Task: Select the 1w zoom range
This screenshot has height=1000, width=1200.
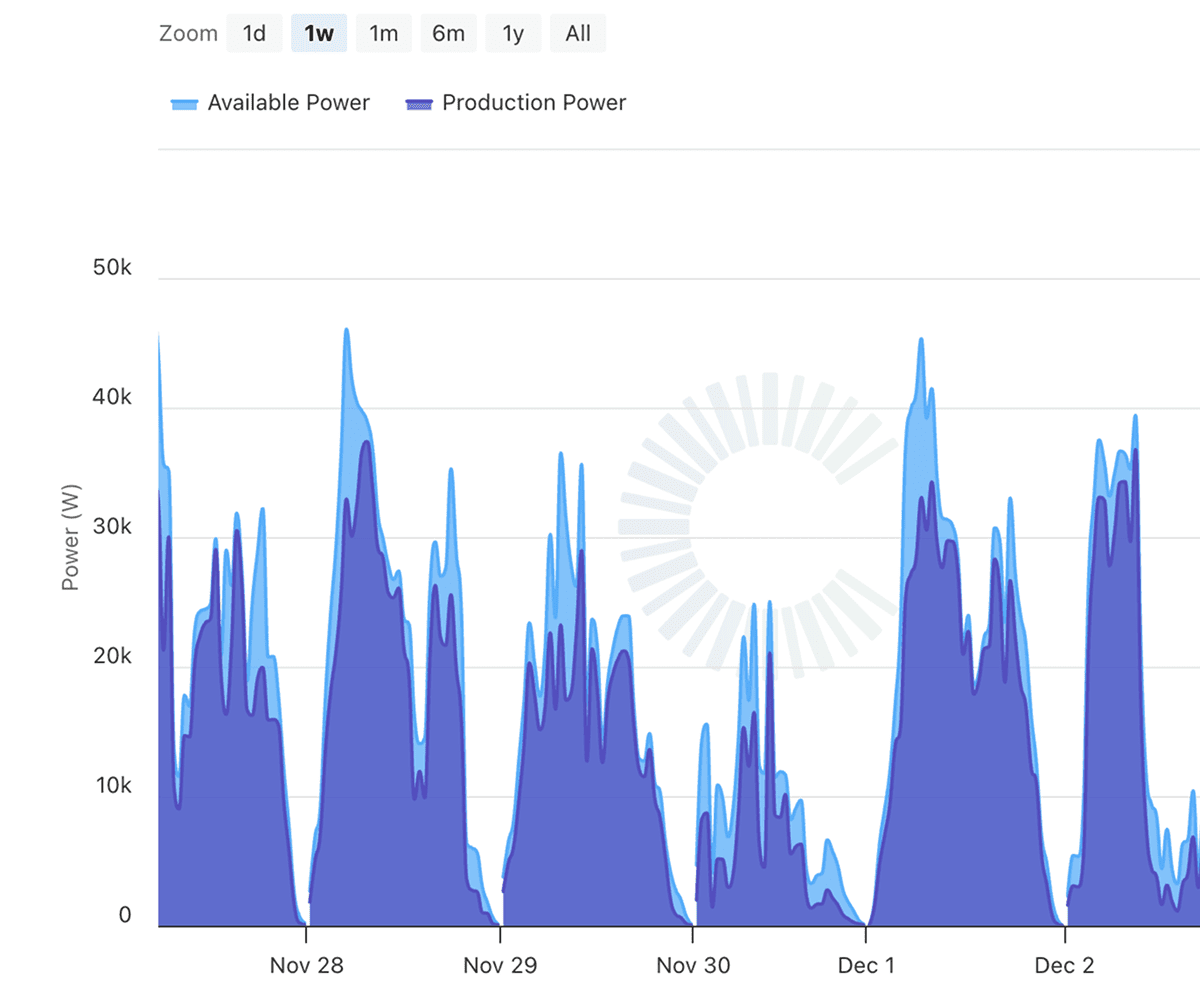Action: coord(319,32)
